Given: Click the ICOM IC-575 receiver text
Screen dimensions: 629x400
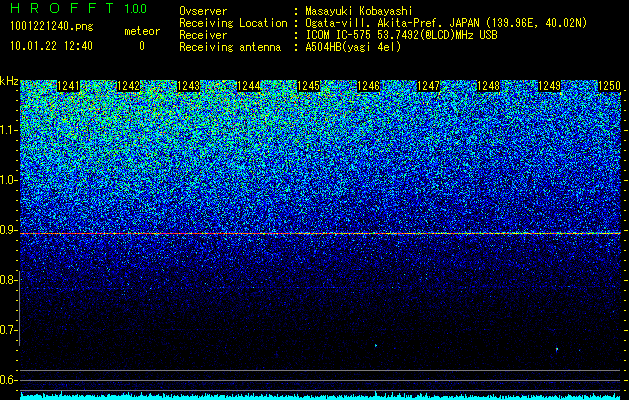Looking at the screenshot, I should pyautogui.click(x=401, y=35).
